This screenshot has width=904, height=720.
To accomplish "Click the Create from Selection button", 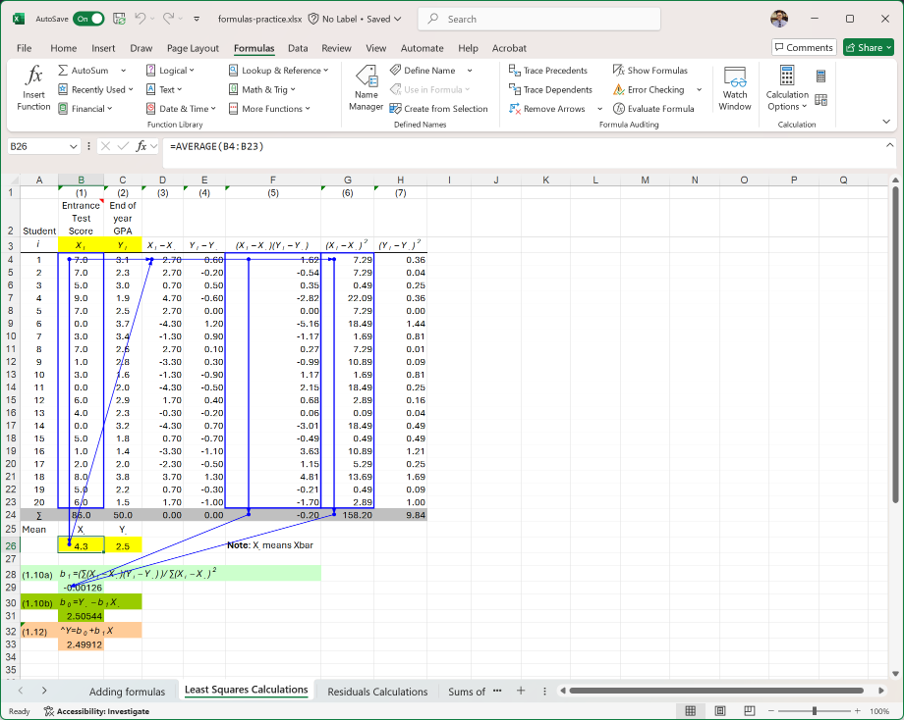I will [440, 108].
